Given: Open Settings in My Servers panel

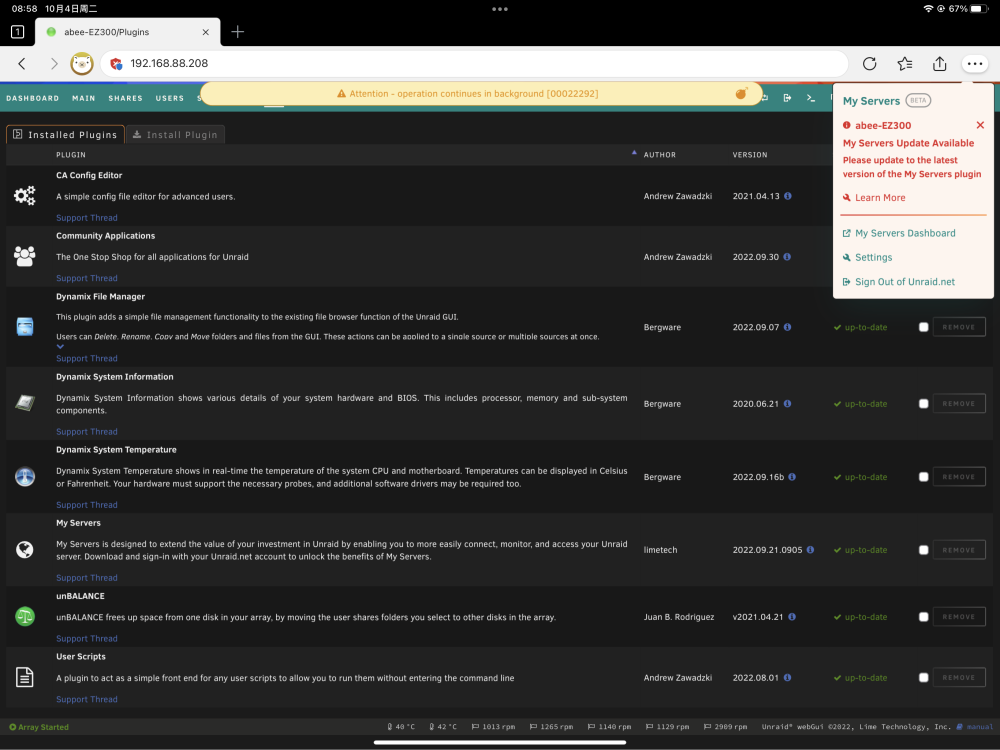Looking at the screenshot, I should pyautogui.click(x=867, y=257).
